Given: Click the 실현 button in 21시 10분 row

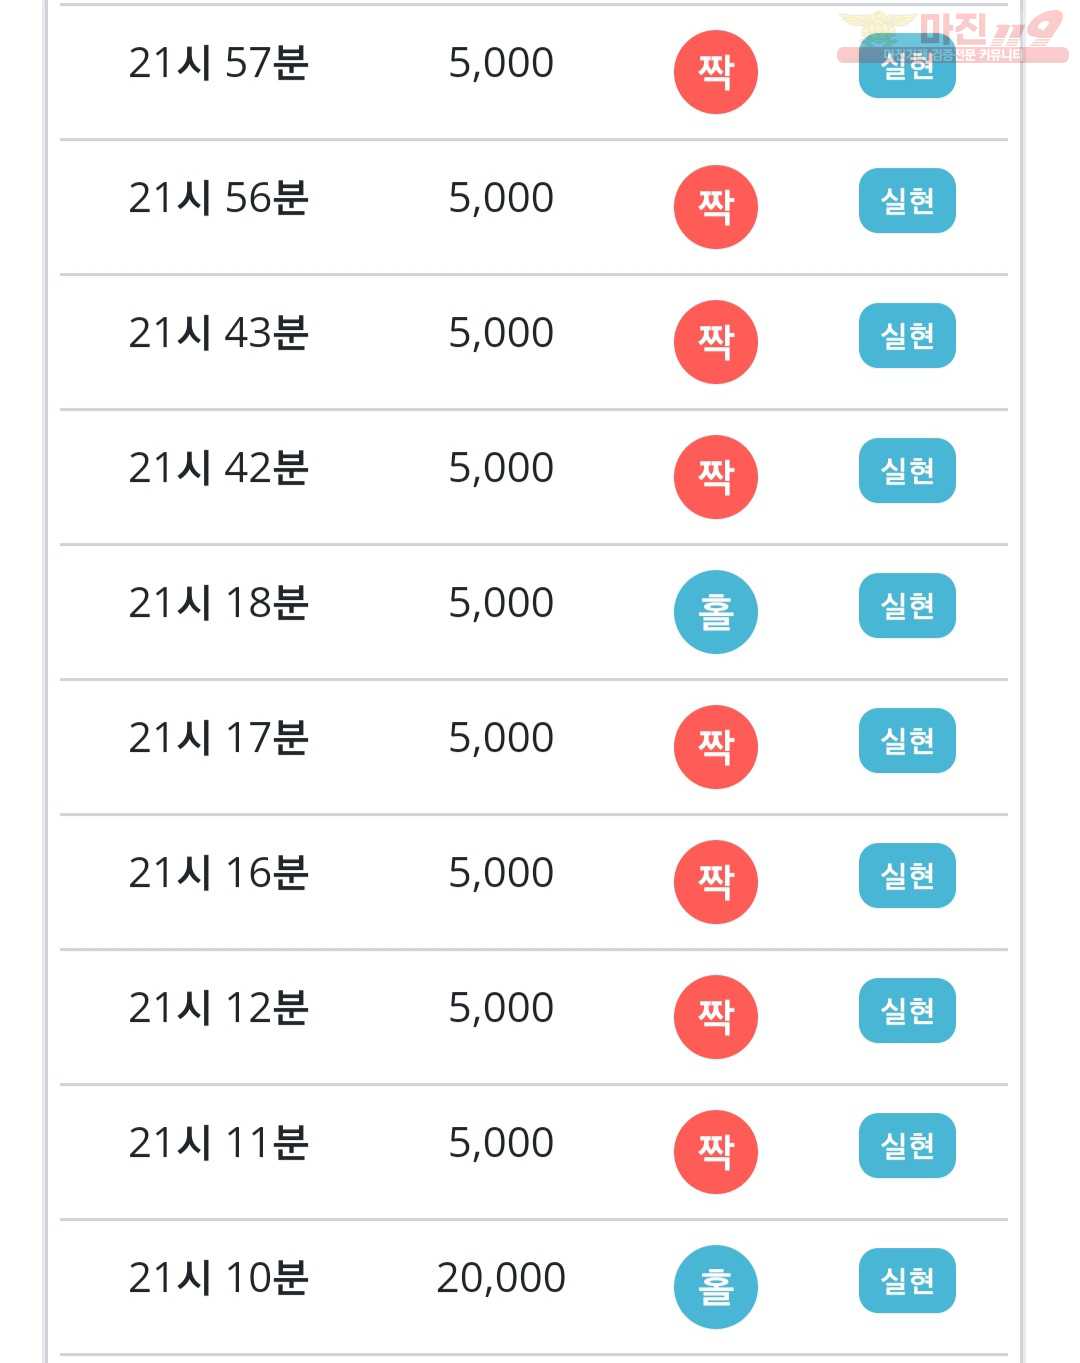Looking at the screenshot, I should (907, 1281).
